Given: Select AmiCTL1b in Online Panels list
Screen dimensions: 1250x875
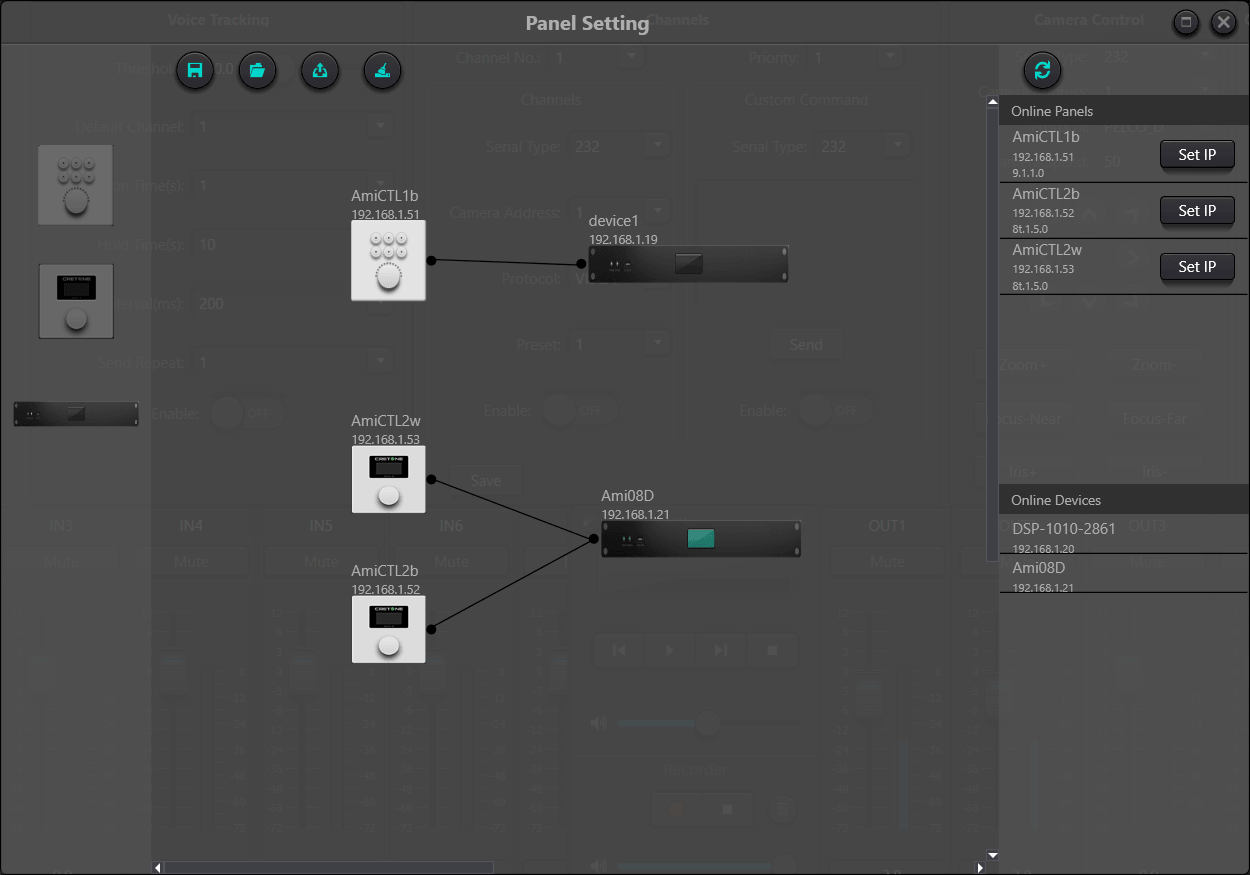Looking at the screenshot, I should click(x=1124, y=153).
